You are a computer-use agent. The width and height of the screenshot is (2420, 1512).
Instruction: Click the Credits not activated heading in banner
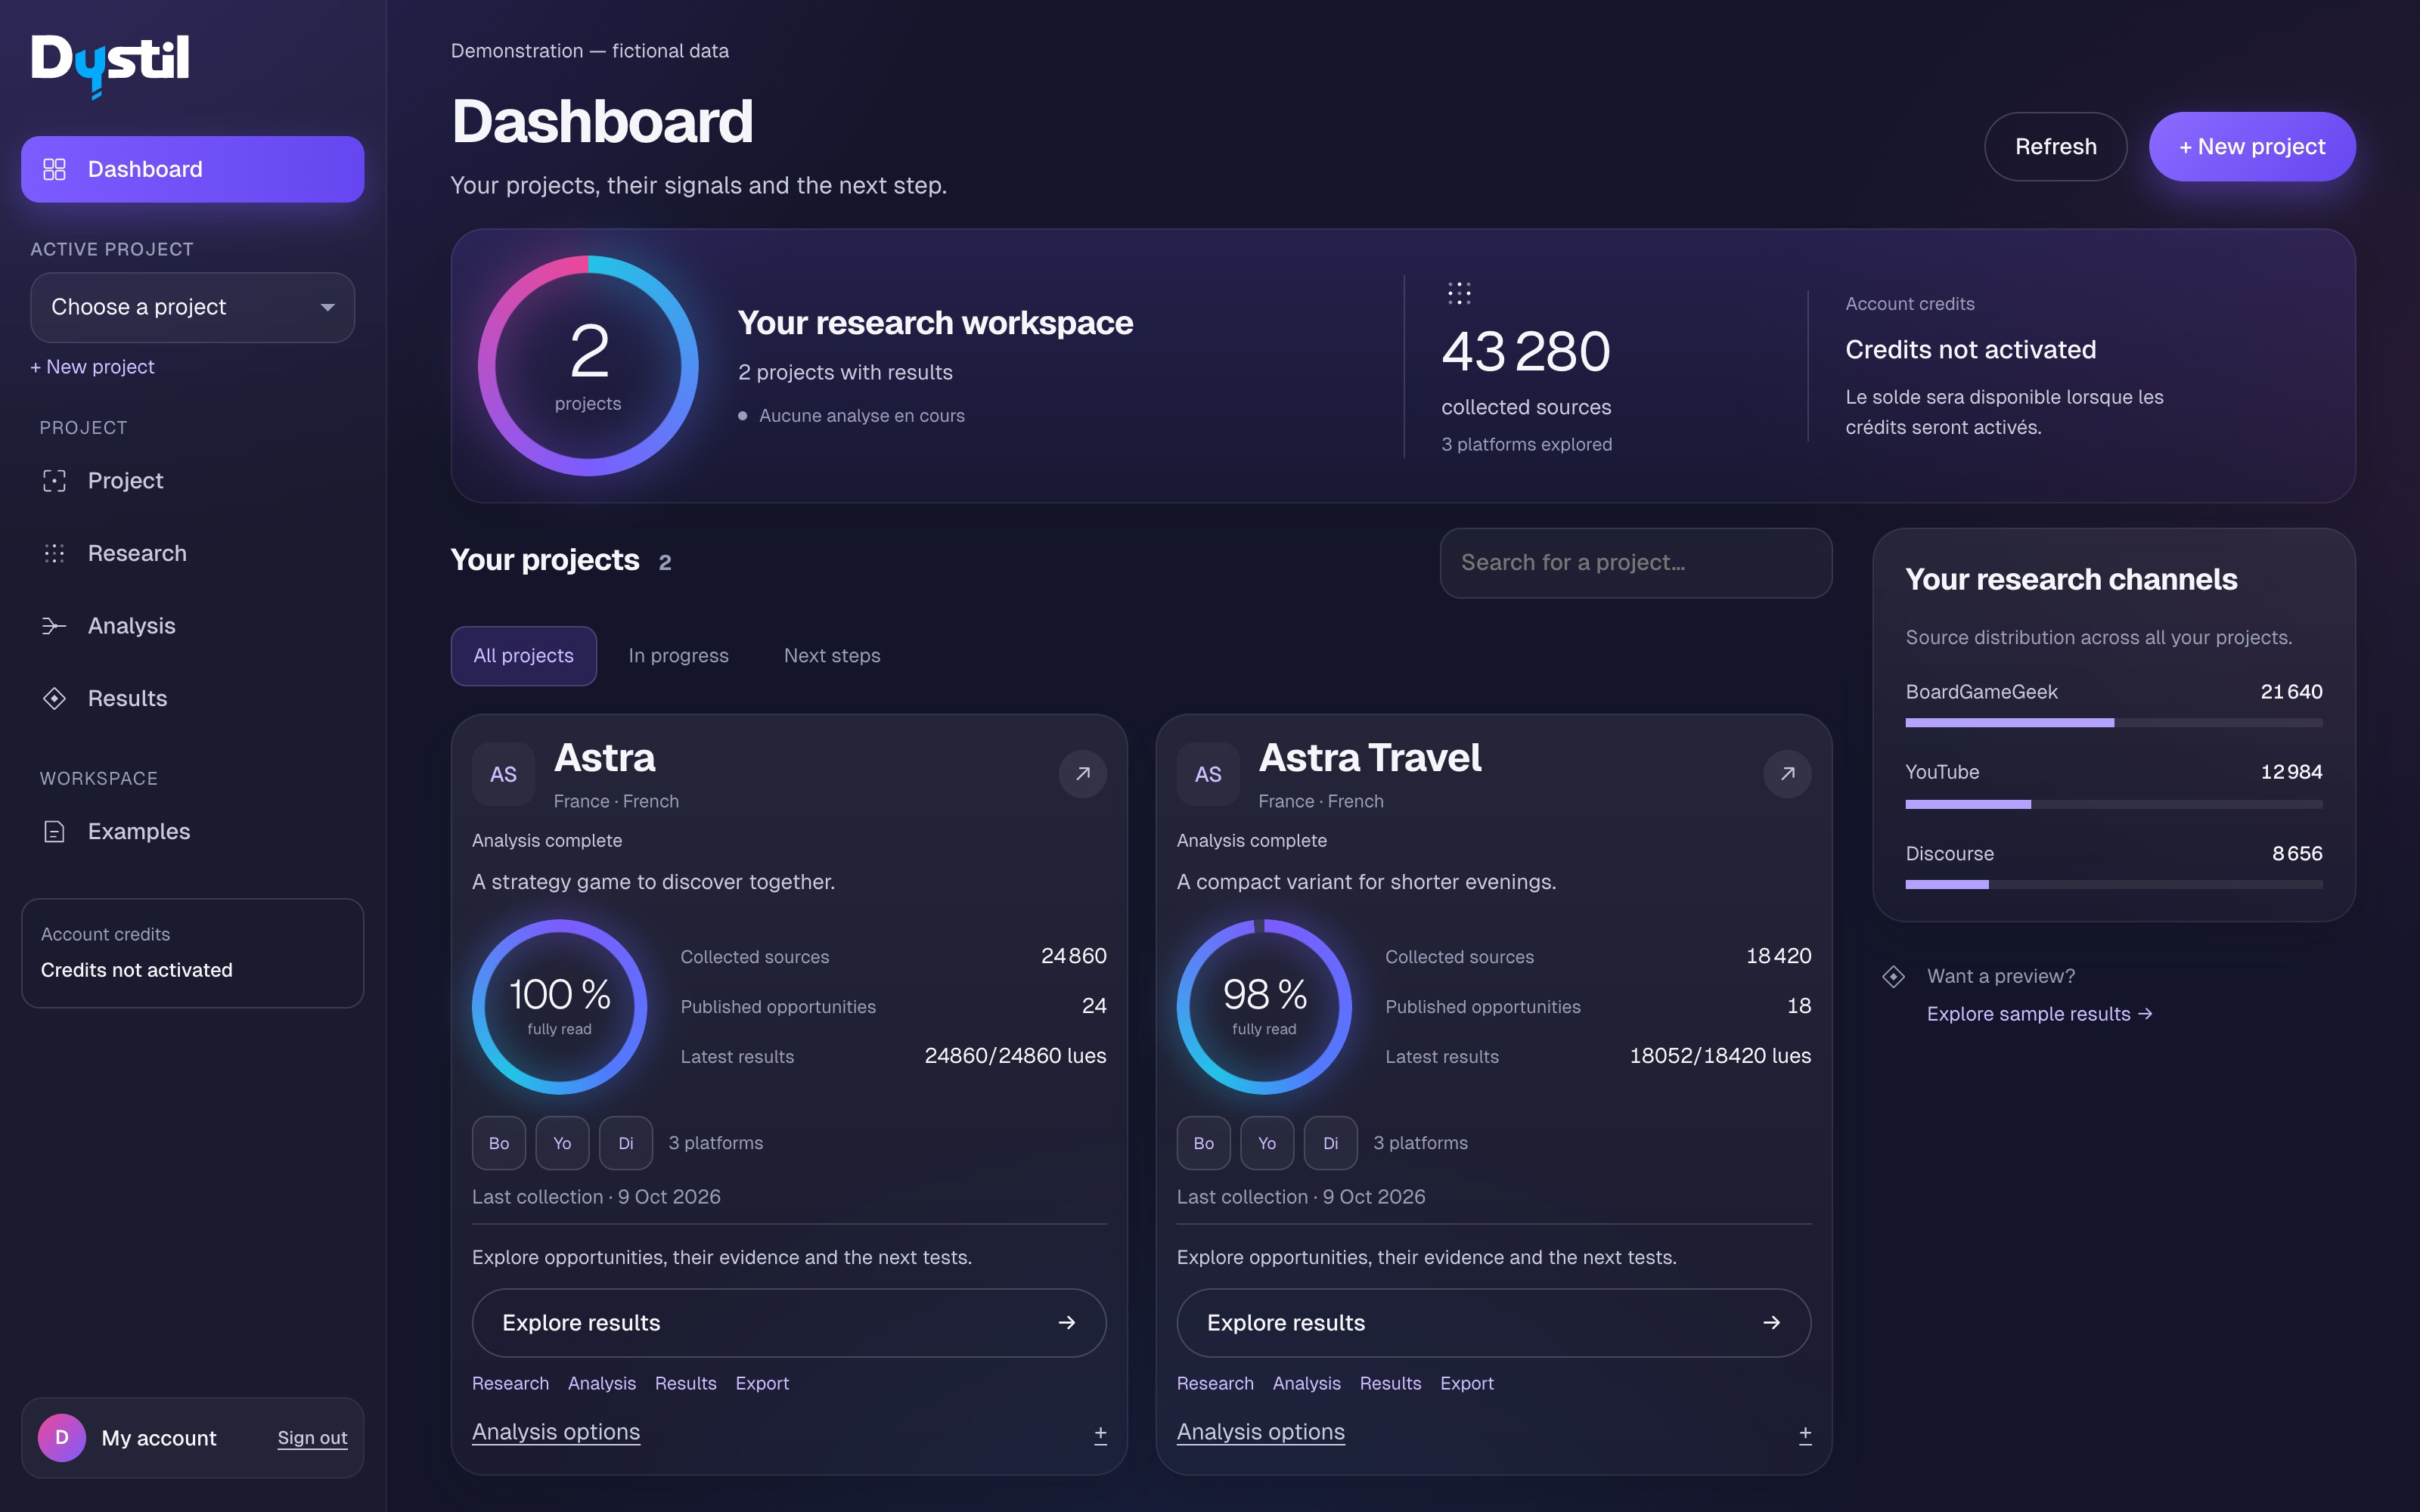coord(1970,350)
